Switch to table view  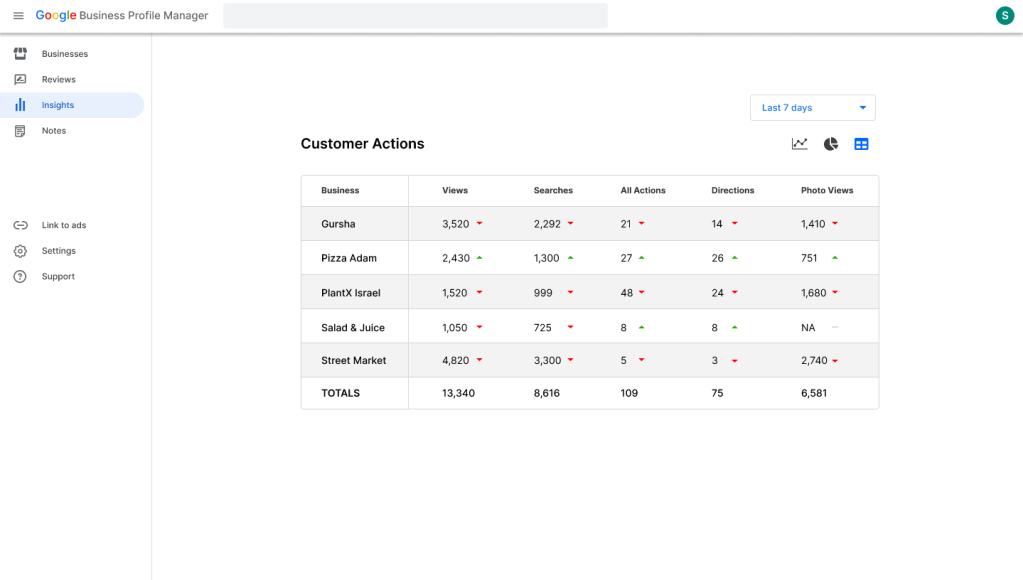(861, 144)
